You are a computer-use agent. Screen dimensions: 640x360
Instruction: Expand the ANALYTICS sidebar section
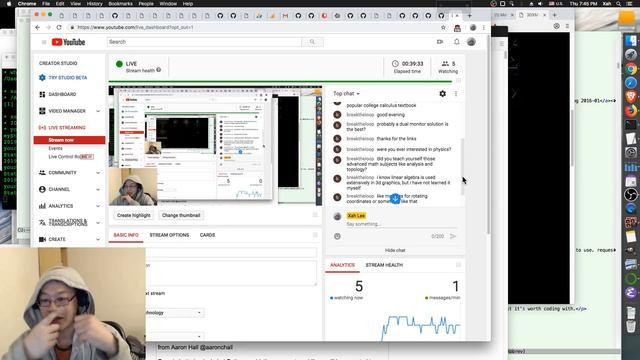98,206
